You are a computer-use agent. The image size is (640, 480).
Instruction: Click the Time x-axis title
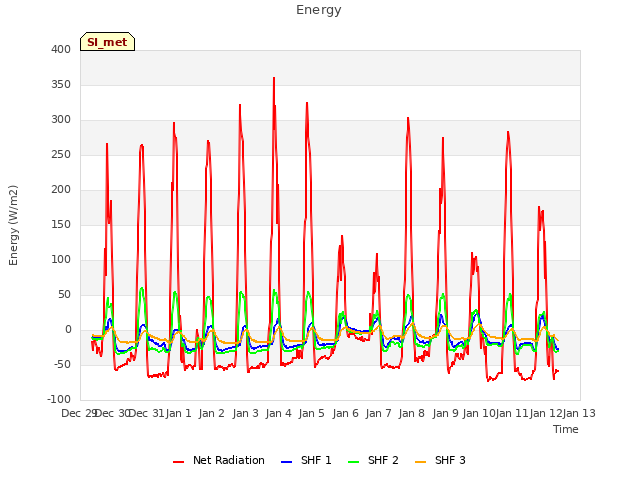click(566, 429)
